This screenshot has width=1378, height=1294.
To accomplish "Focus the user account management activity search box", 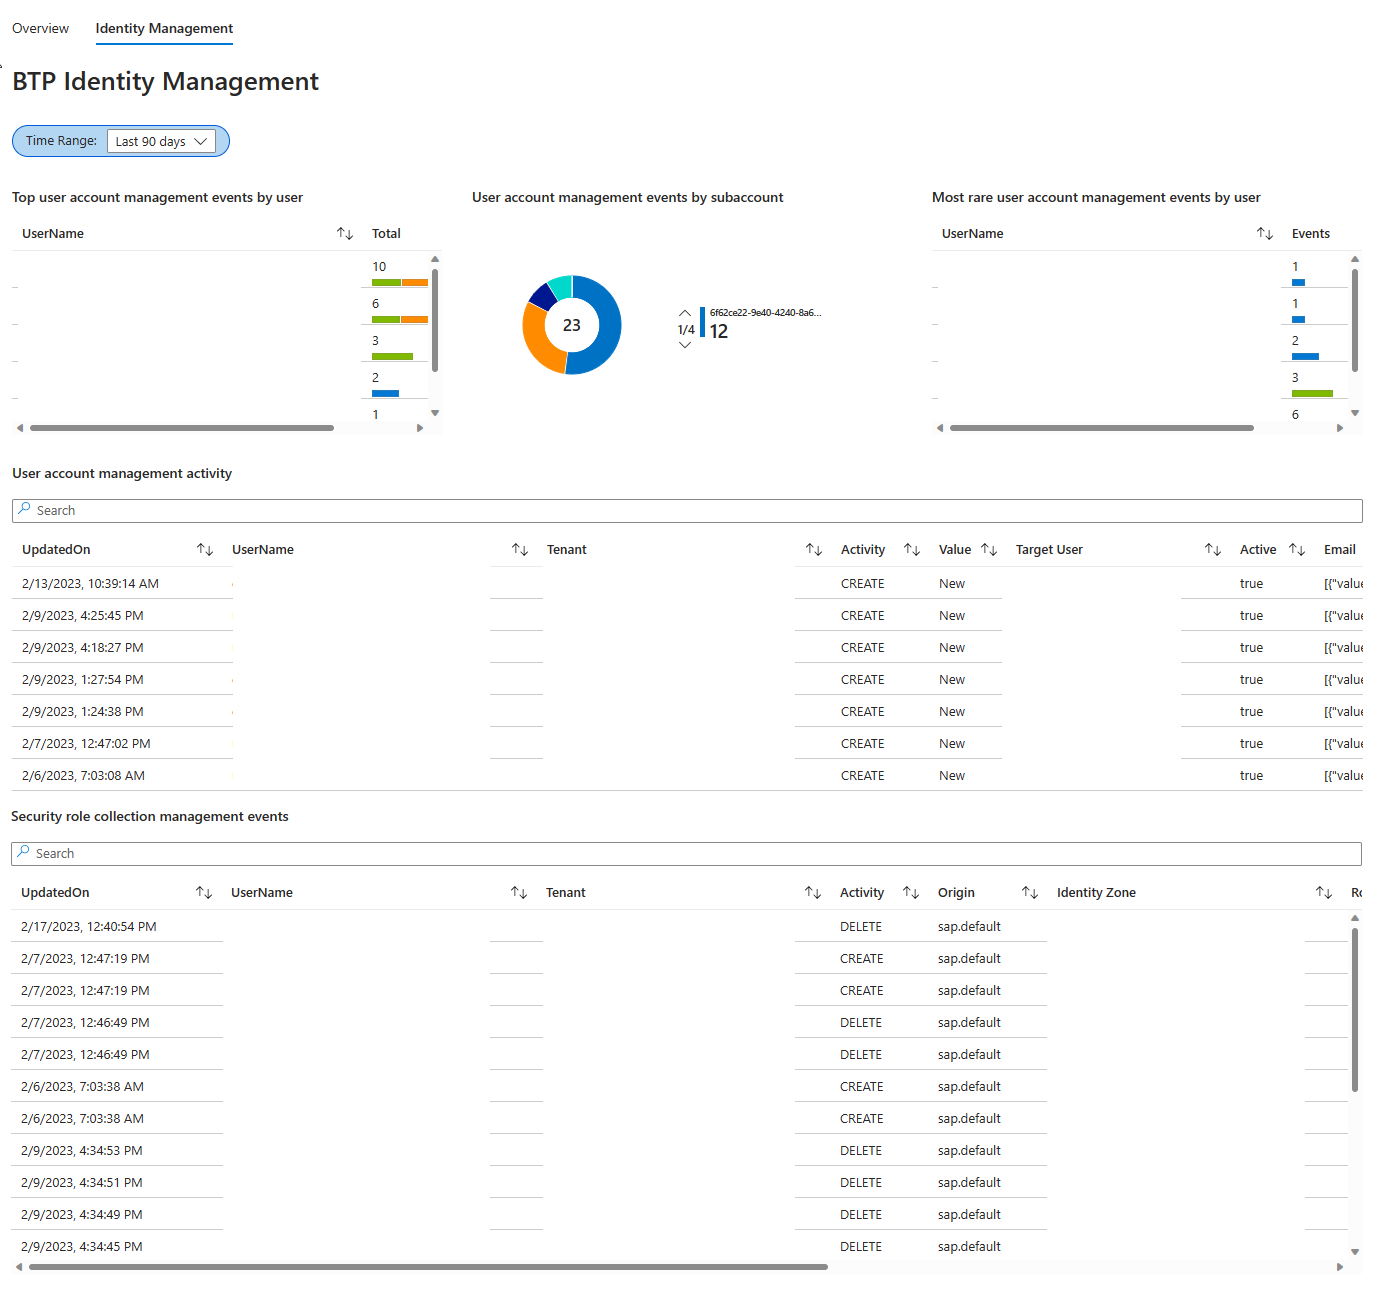I will [687, 511].
